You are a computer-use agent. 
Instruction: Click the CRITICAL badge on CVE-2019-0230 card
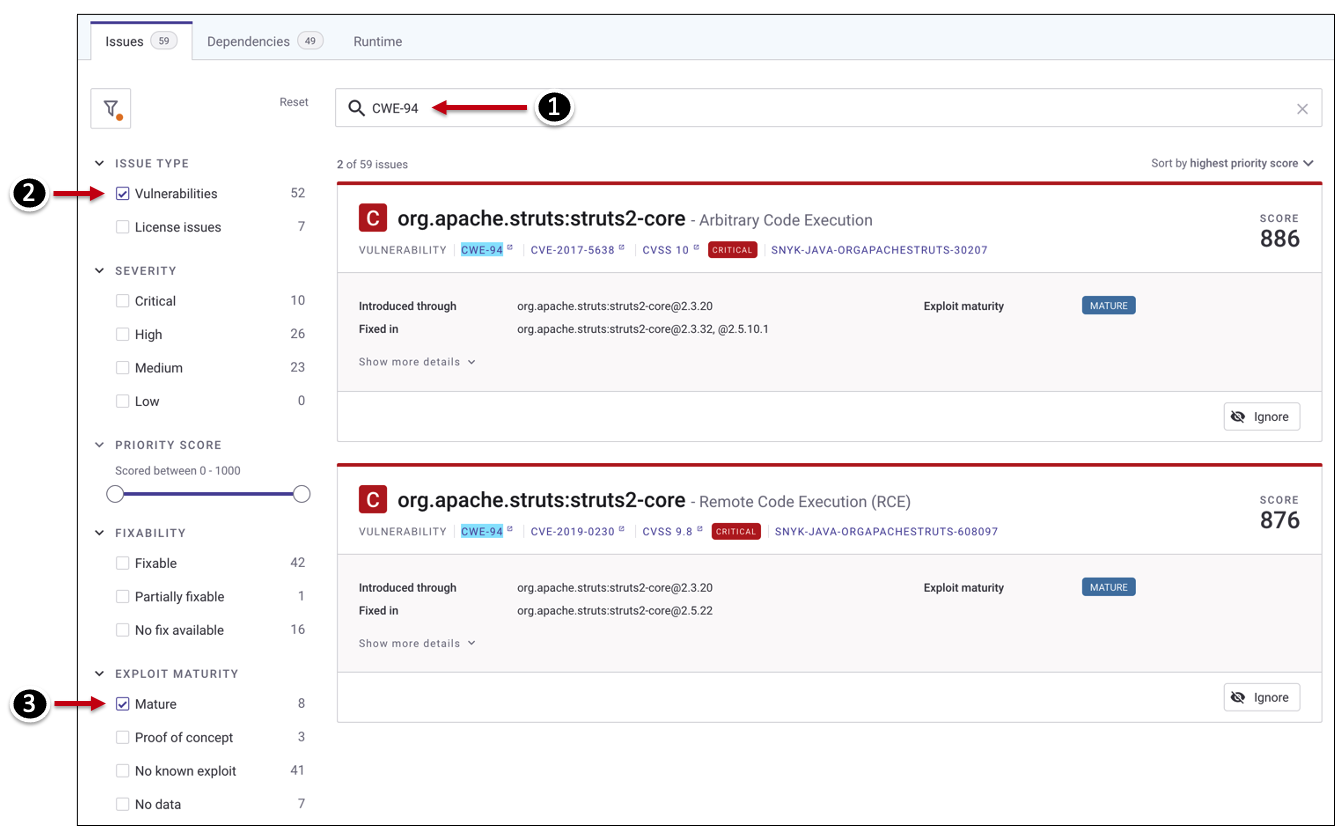click(x=736, y=532)
